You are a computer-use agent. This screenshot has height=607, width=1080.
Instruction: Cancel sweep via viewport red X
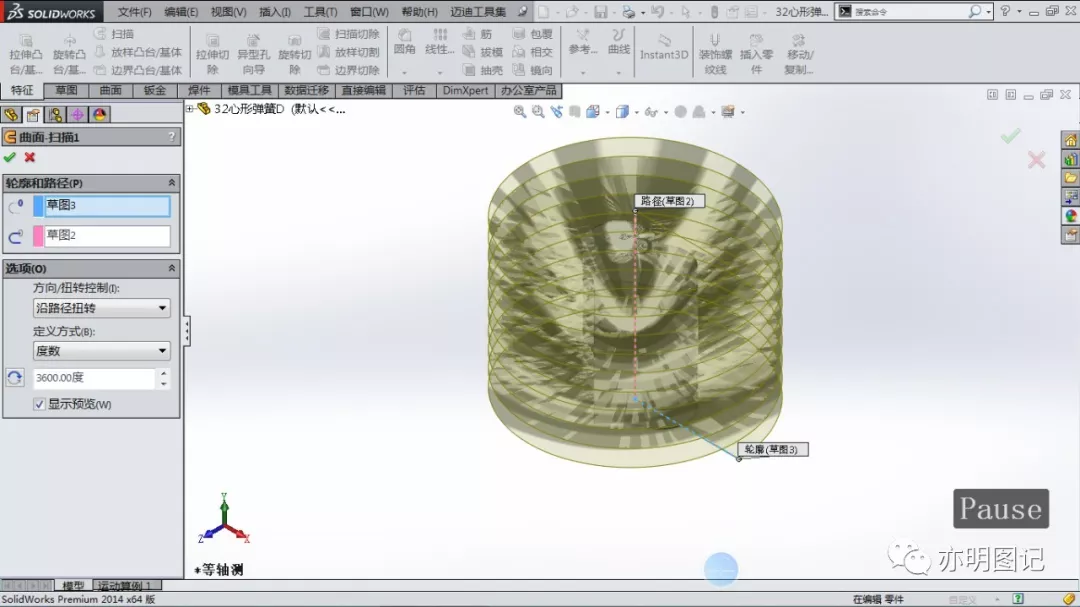pos(1037,160)
